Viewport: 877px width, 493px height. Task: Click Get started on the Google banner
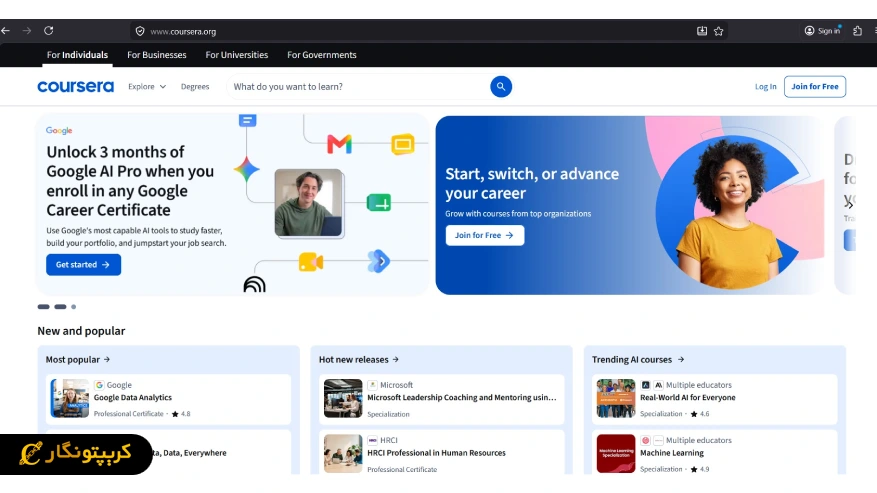[83, 265]
